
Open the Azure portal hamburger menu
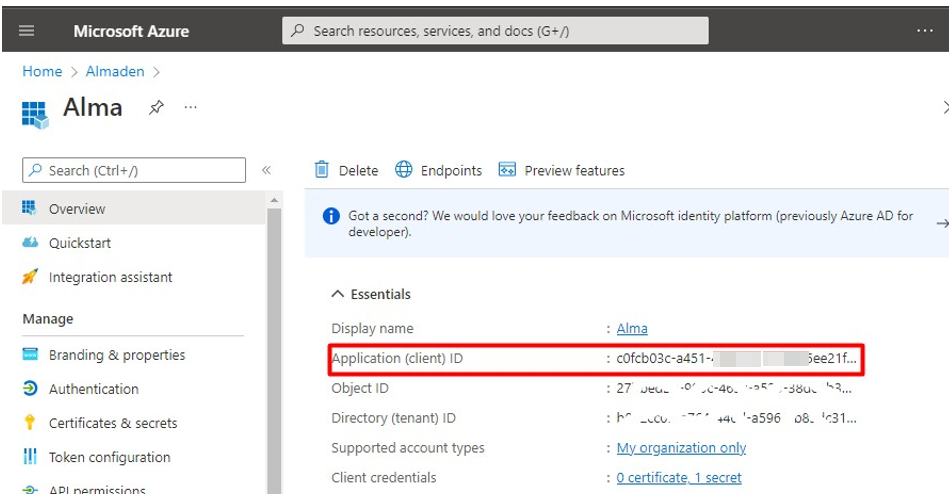27,31
